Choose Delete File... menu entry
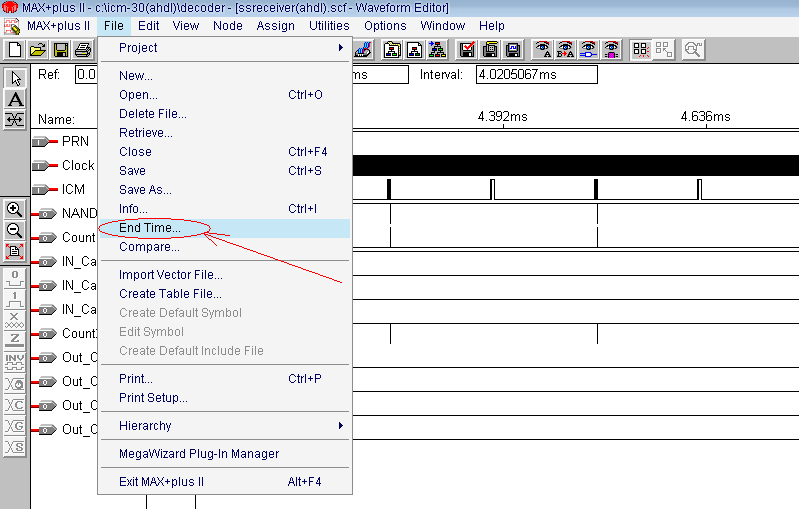This screenshot has height=509, width=799. (x=225, y=114)
